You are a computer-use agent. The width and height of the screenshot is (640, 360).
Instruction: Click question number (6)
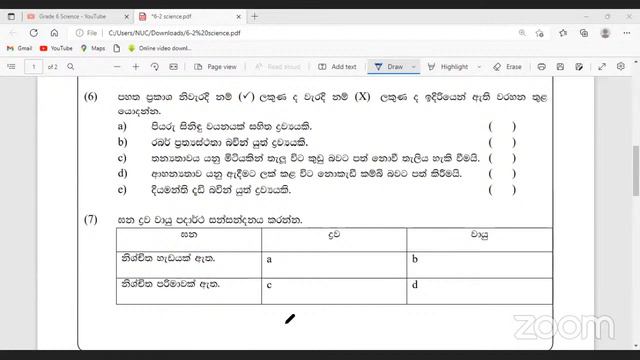tap(91, 97)
